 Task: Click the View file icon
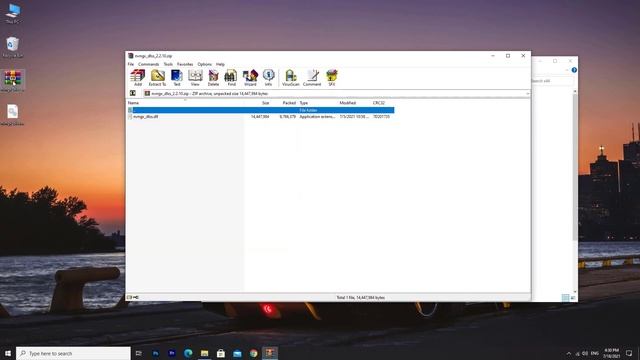click(x=195, y=78)
